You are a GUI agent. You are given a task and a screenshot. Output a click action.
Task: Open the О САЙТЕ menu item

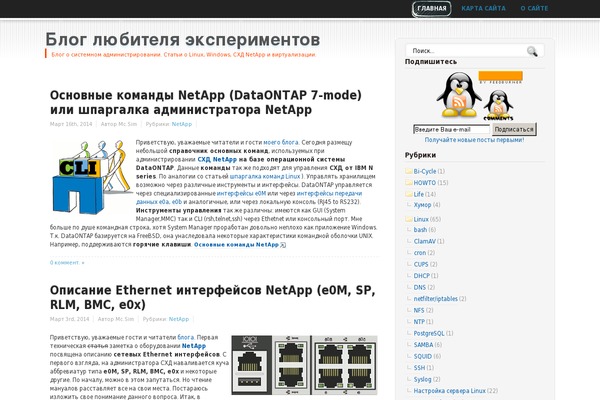click(534, 8)
